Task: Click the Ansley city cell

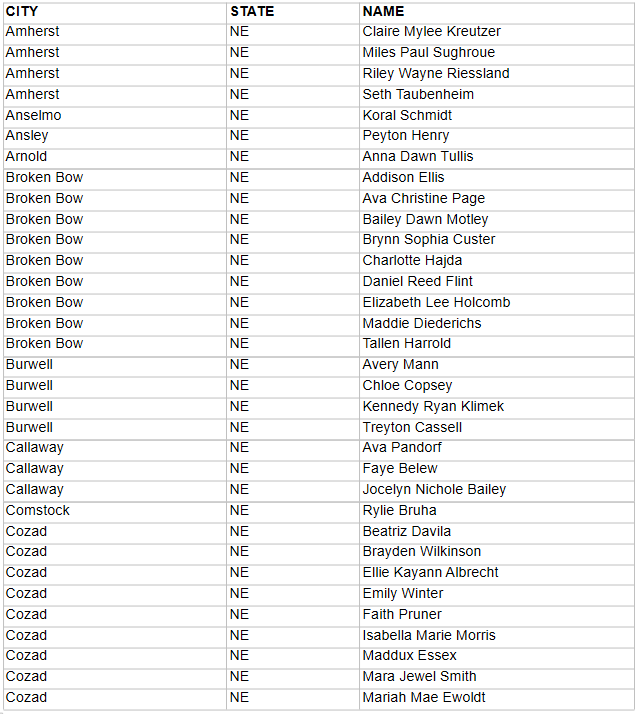Action: (x=27, y=136)
